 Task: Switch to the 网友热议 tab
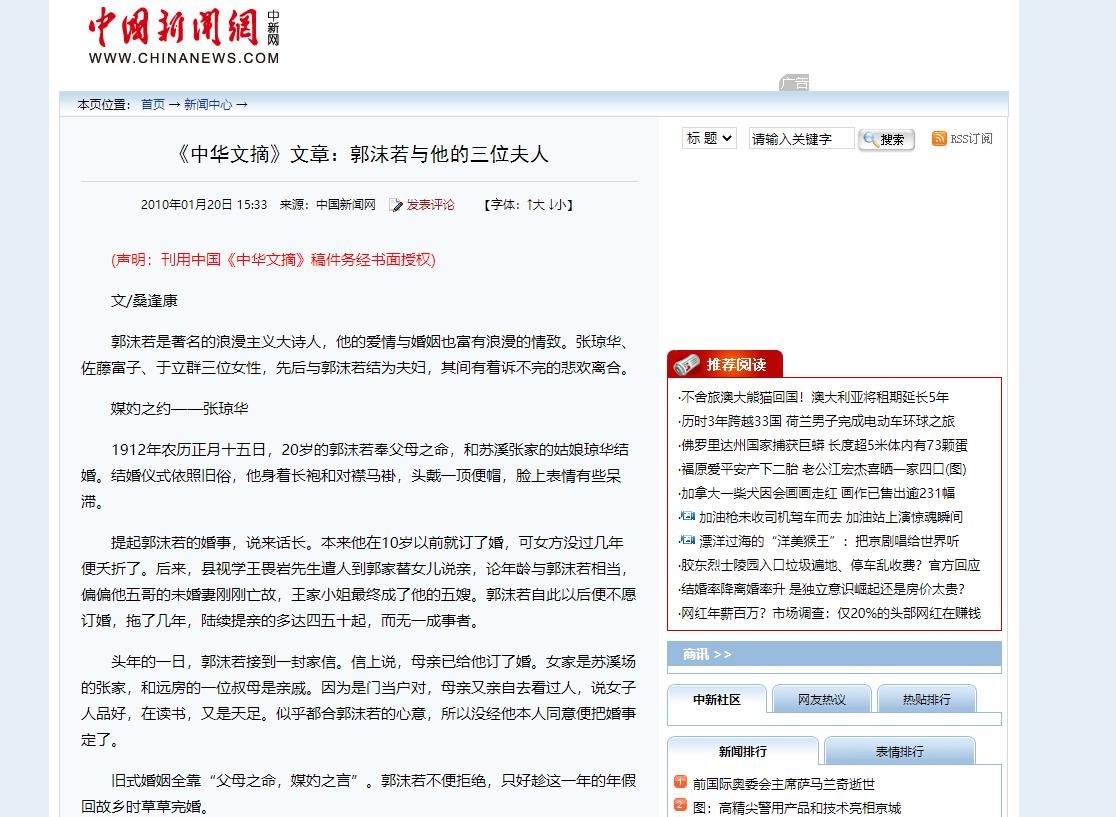click(x=821, y=700)
